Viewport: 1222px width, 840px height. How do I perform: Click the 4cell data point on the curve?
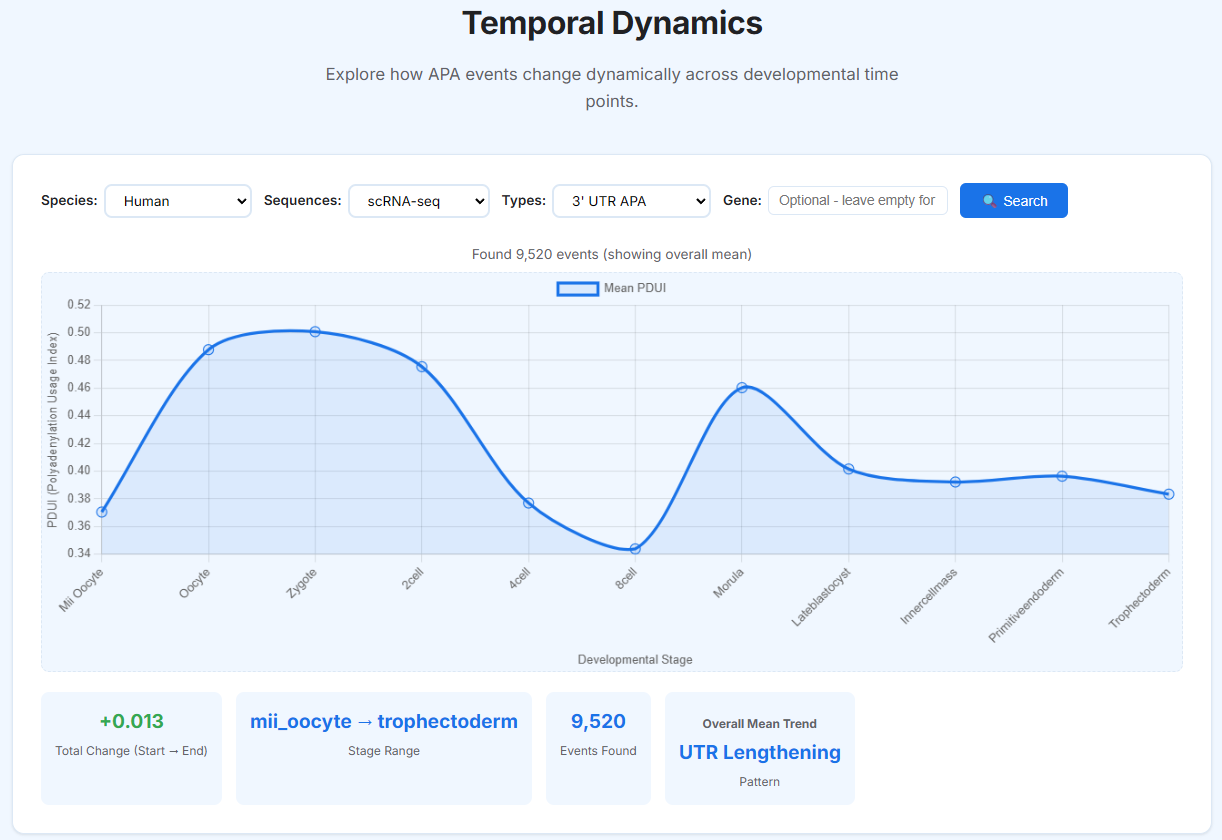pos(528,503)
